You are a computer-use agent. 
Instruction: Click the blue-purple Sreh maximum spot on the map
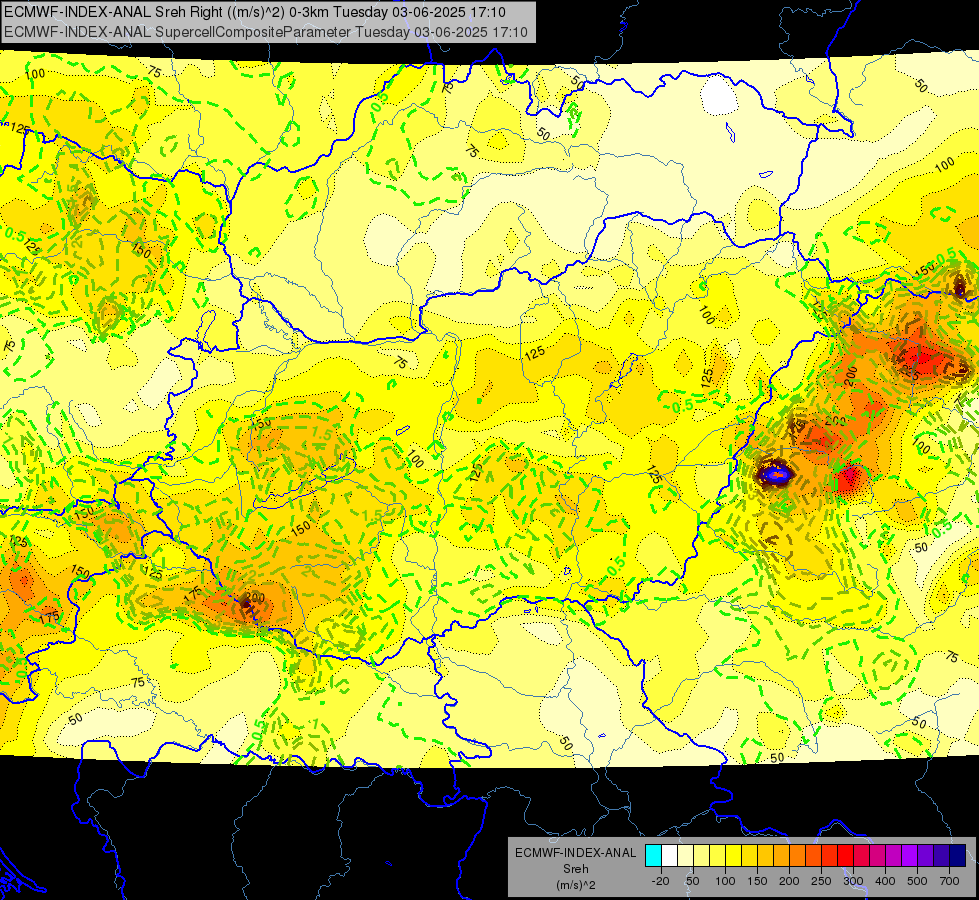(775, 474)
